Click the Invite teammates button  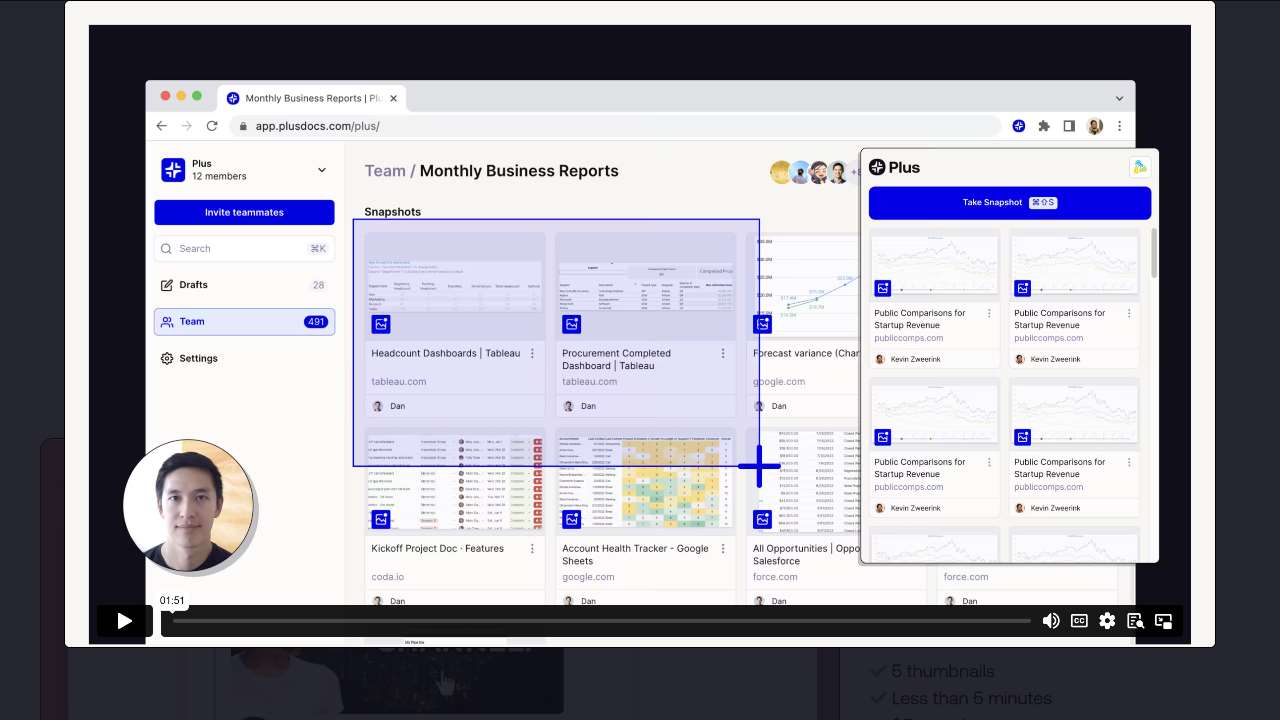244,212
